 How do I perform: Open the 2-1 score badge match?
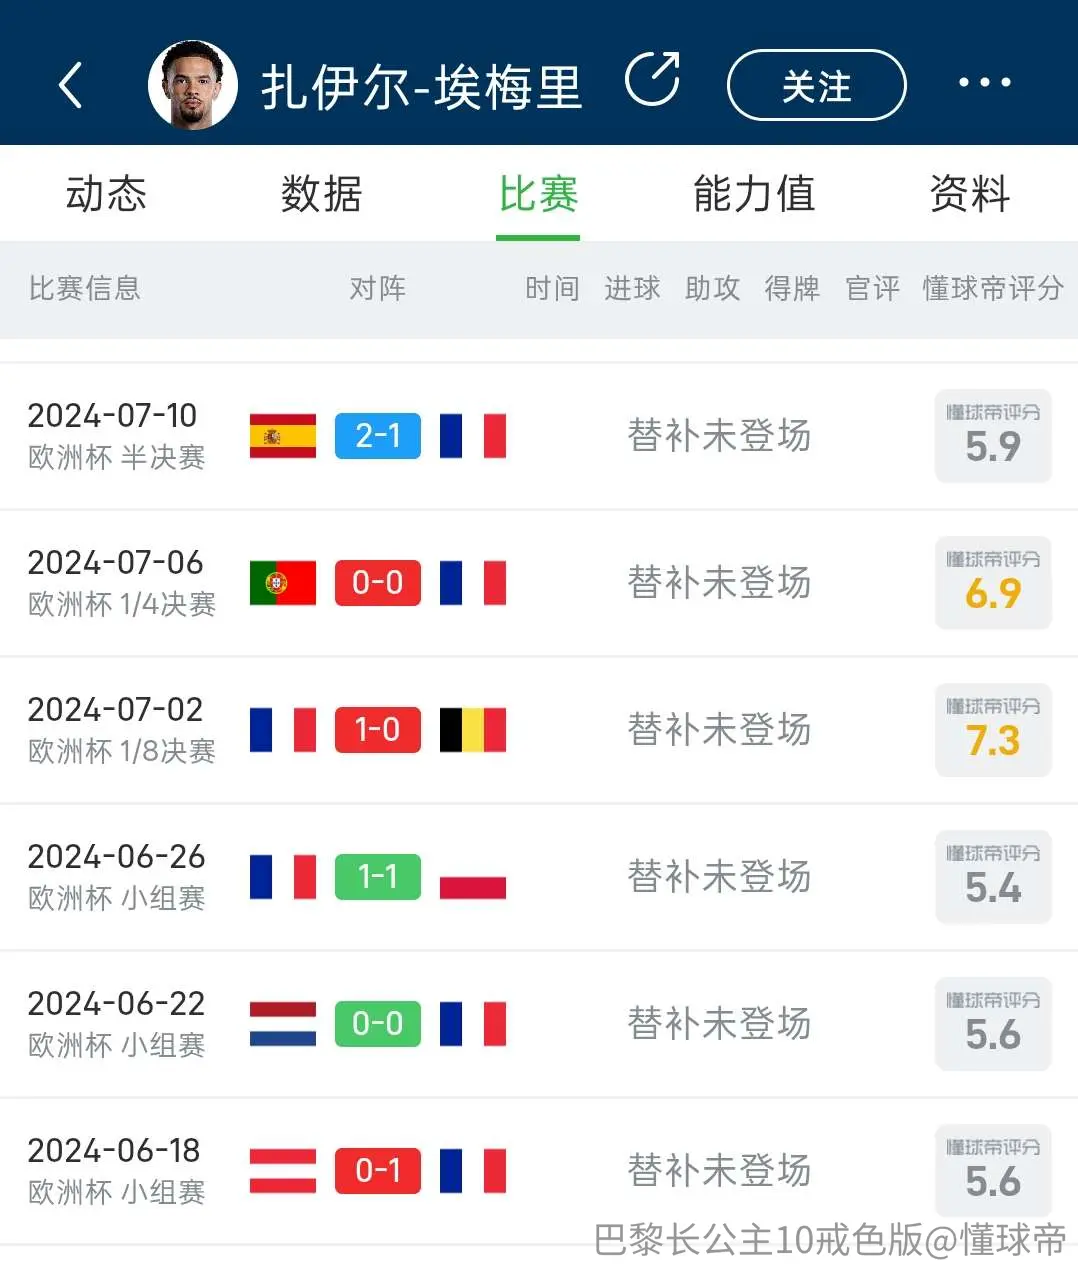coord(378,436)
